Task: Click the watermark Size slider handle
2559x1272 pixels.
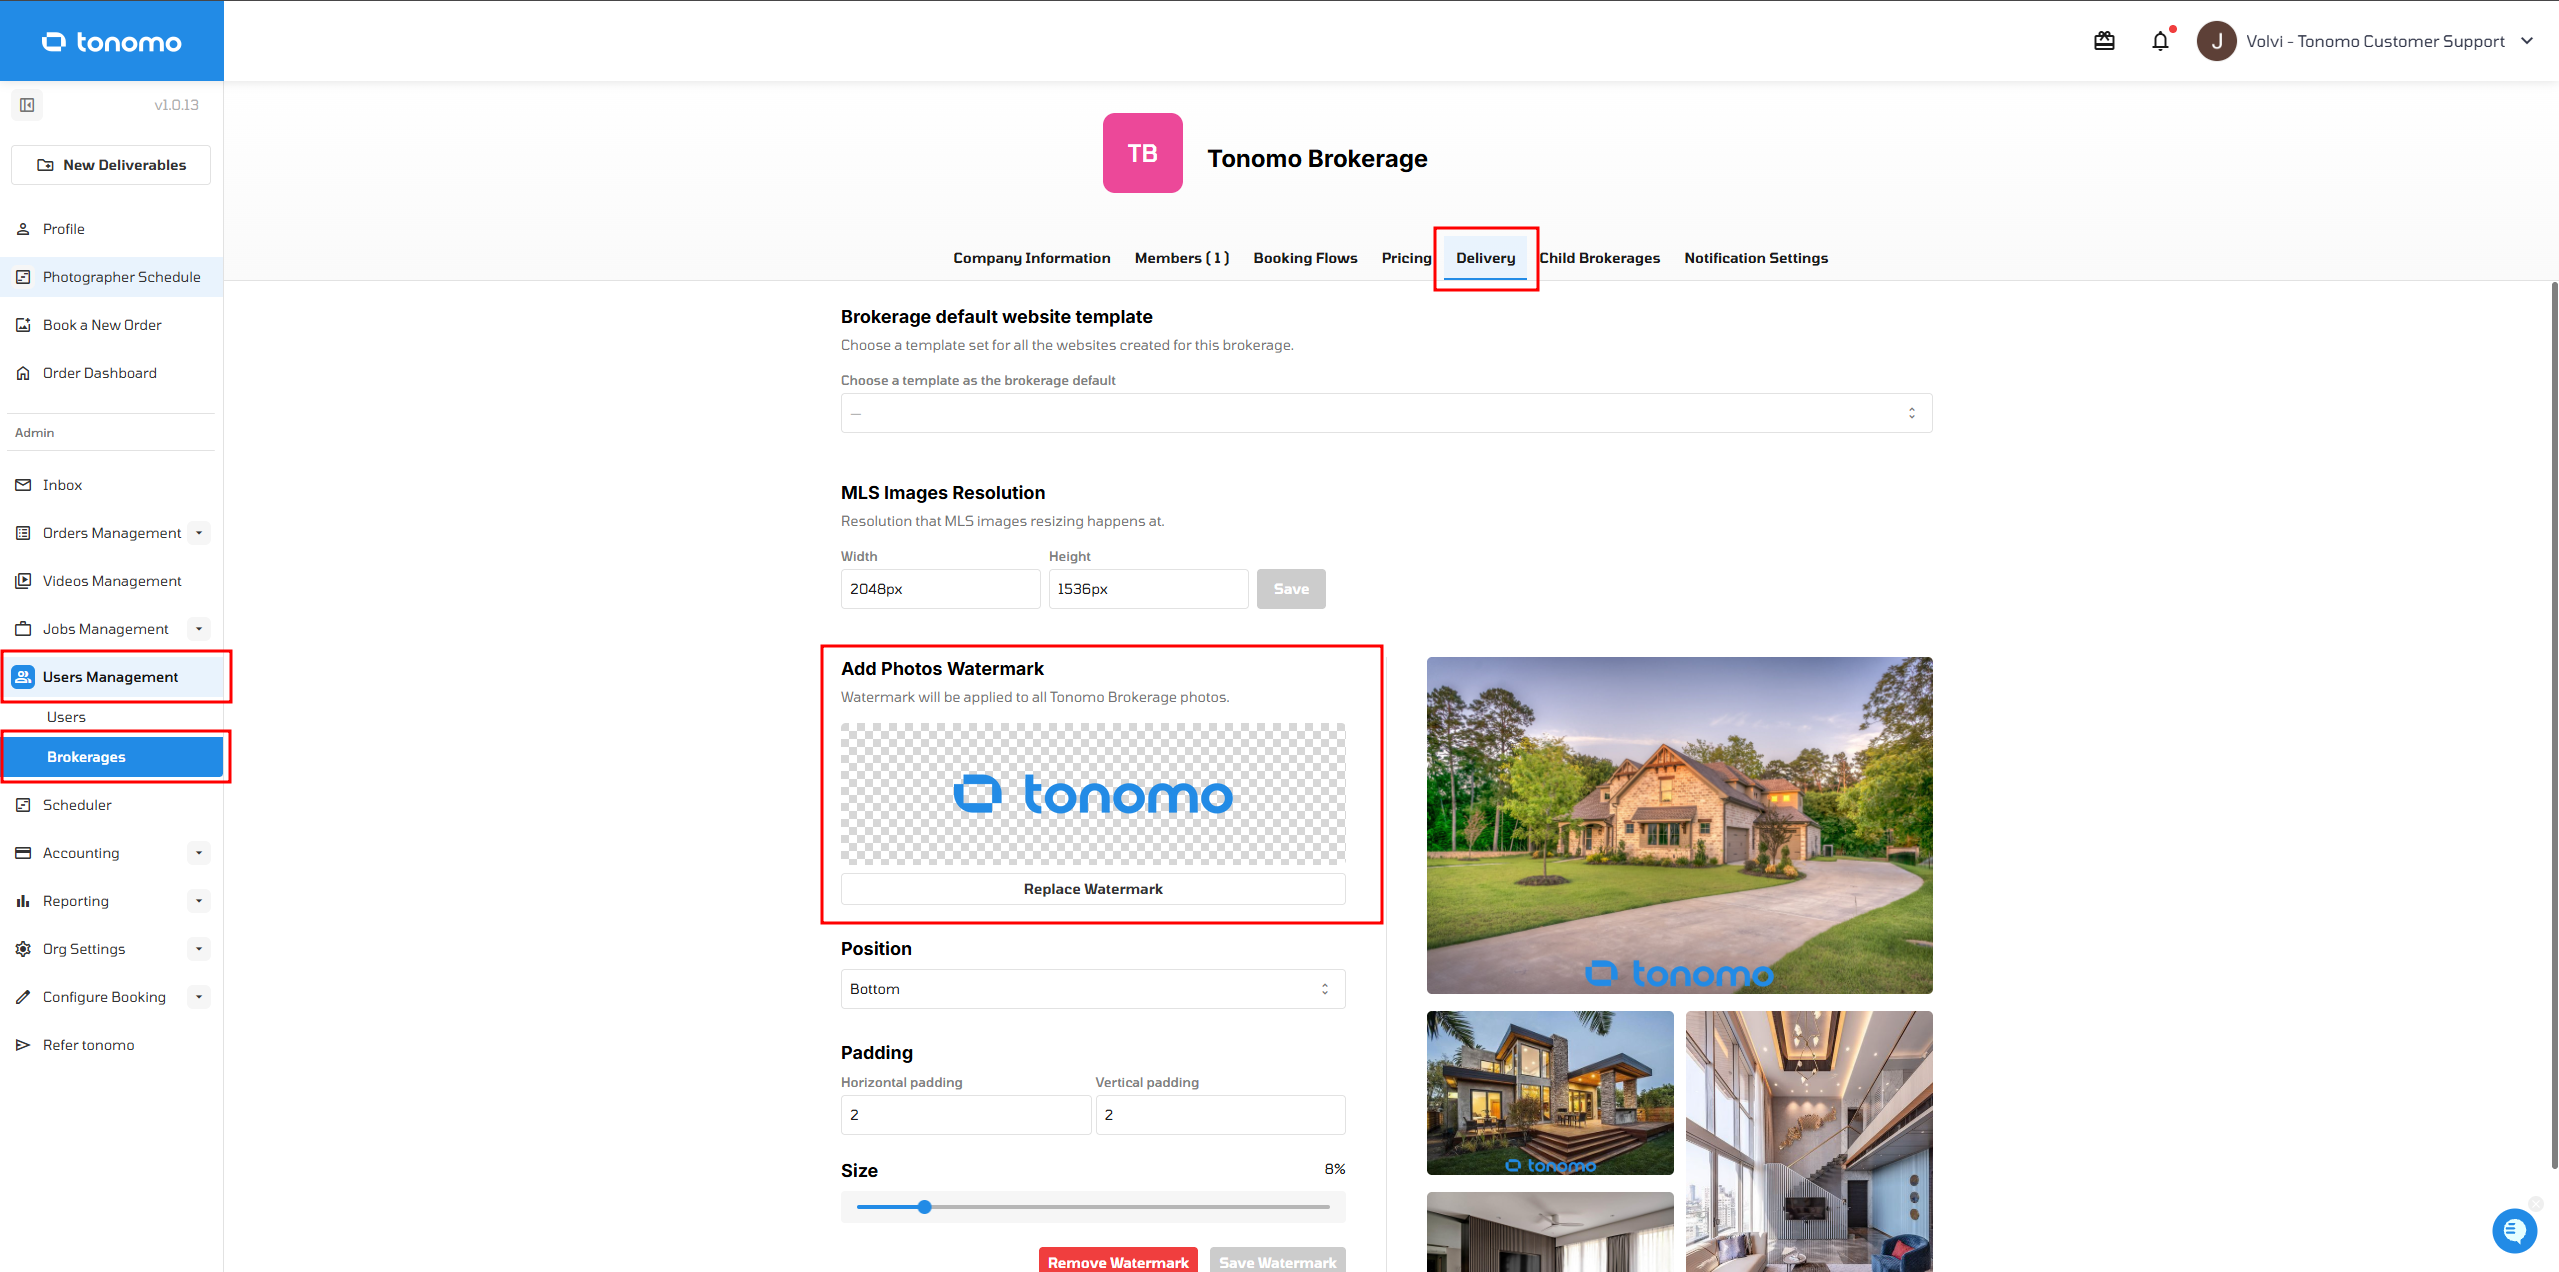Action: click(x=924, y=1207)
